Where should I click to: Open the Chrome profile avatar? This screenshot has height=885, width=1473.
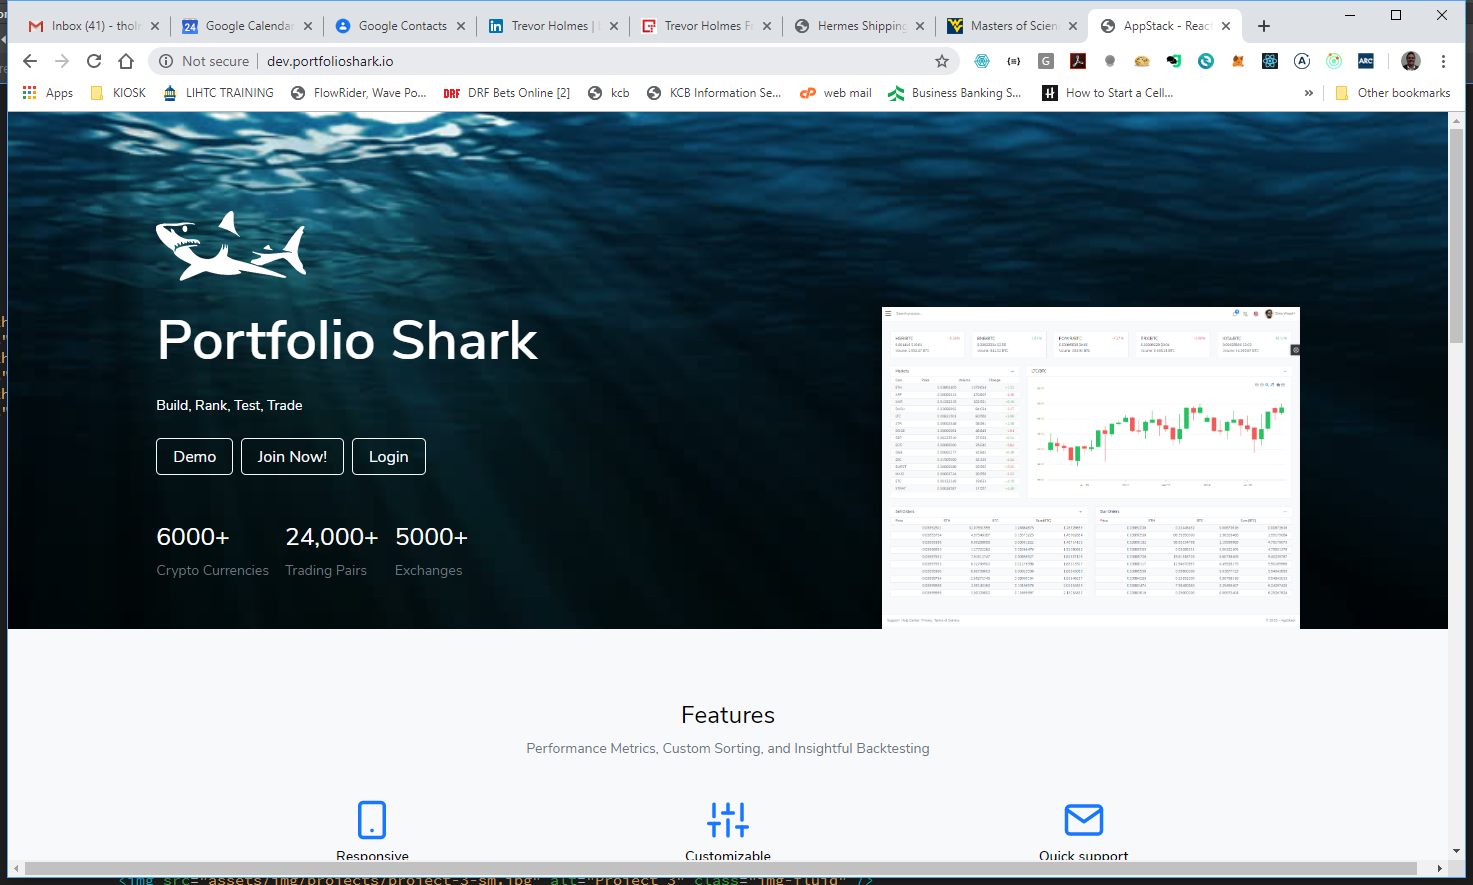(1410, 61)
